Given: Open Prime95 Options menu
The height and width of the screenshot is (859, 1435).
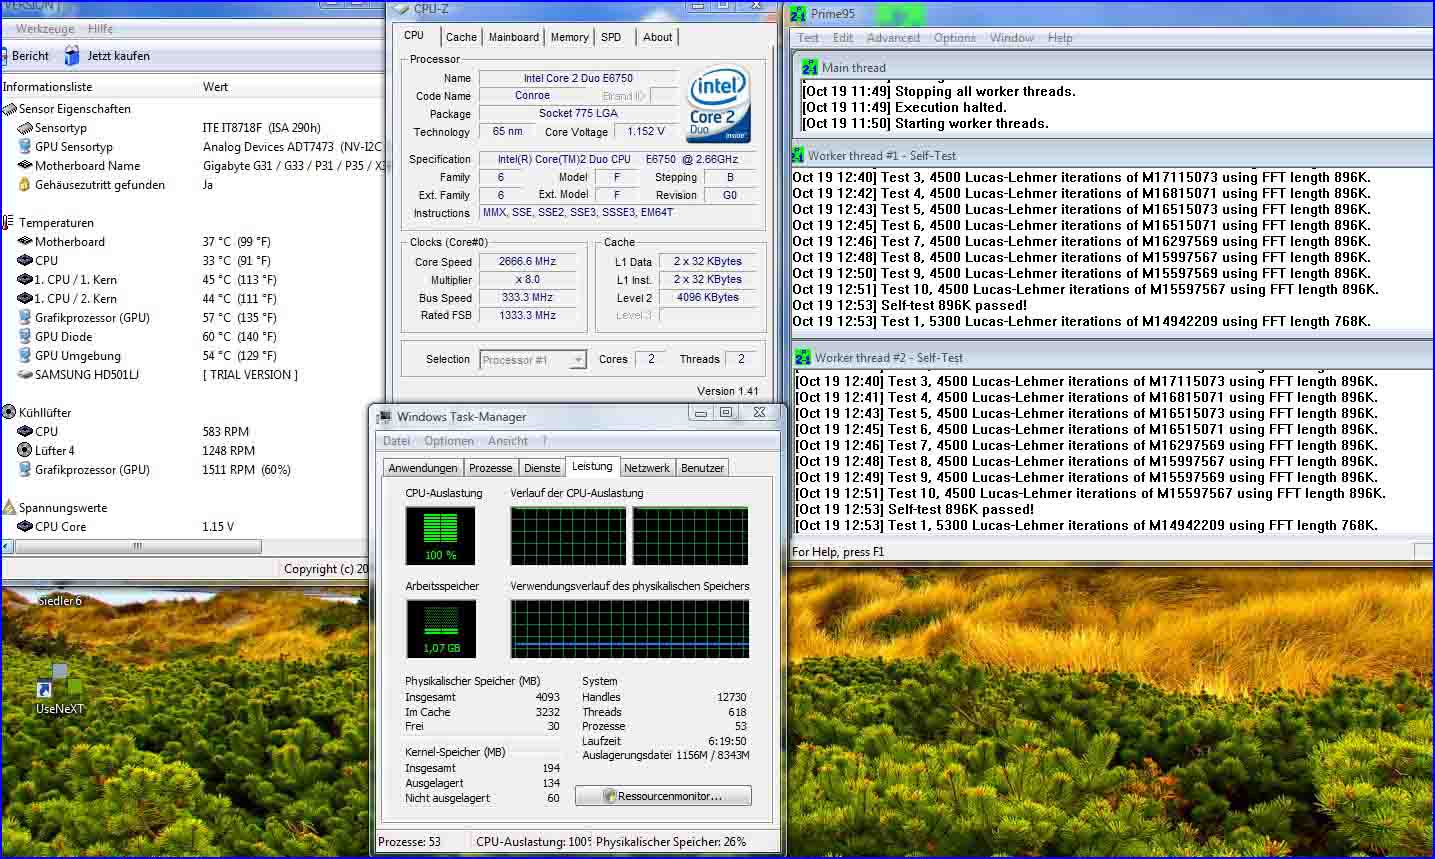Looking at the screenshot, I should (x=955, y=38).
